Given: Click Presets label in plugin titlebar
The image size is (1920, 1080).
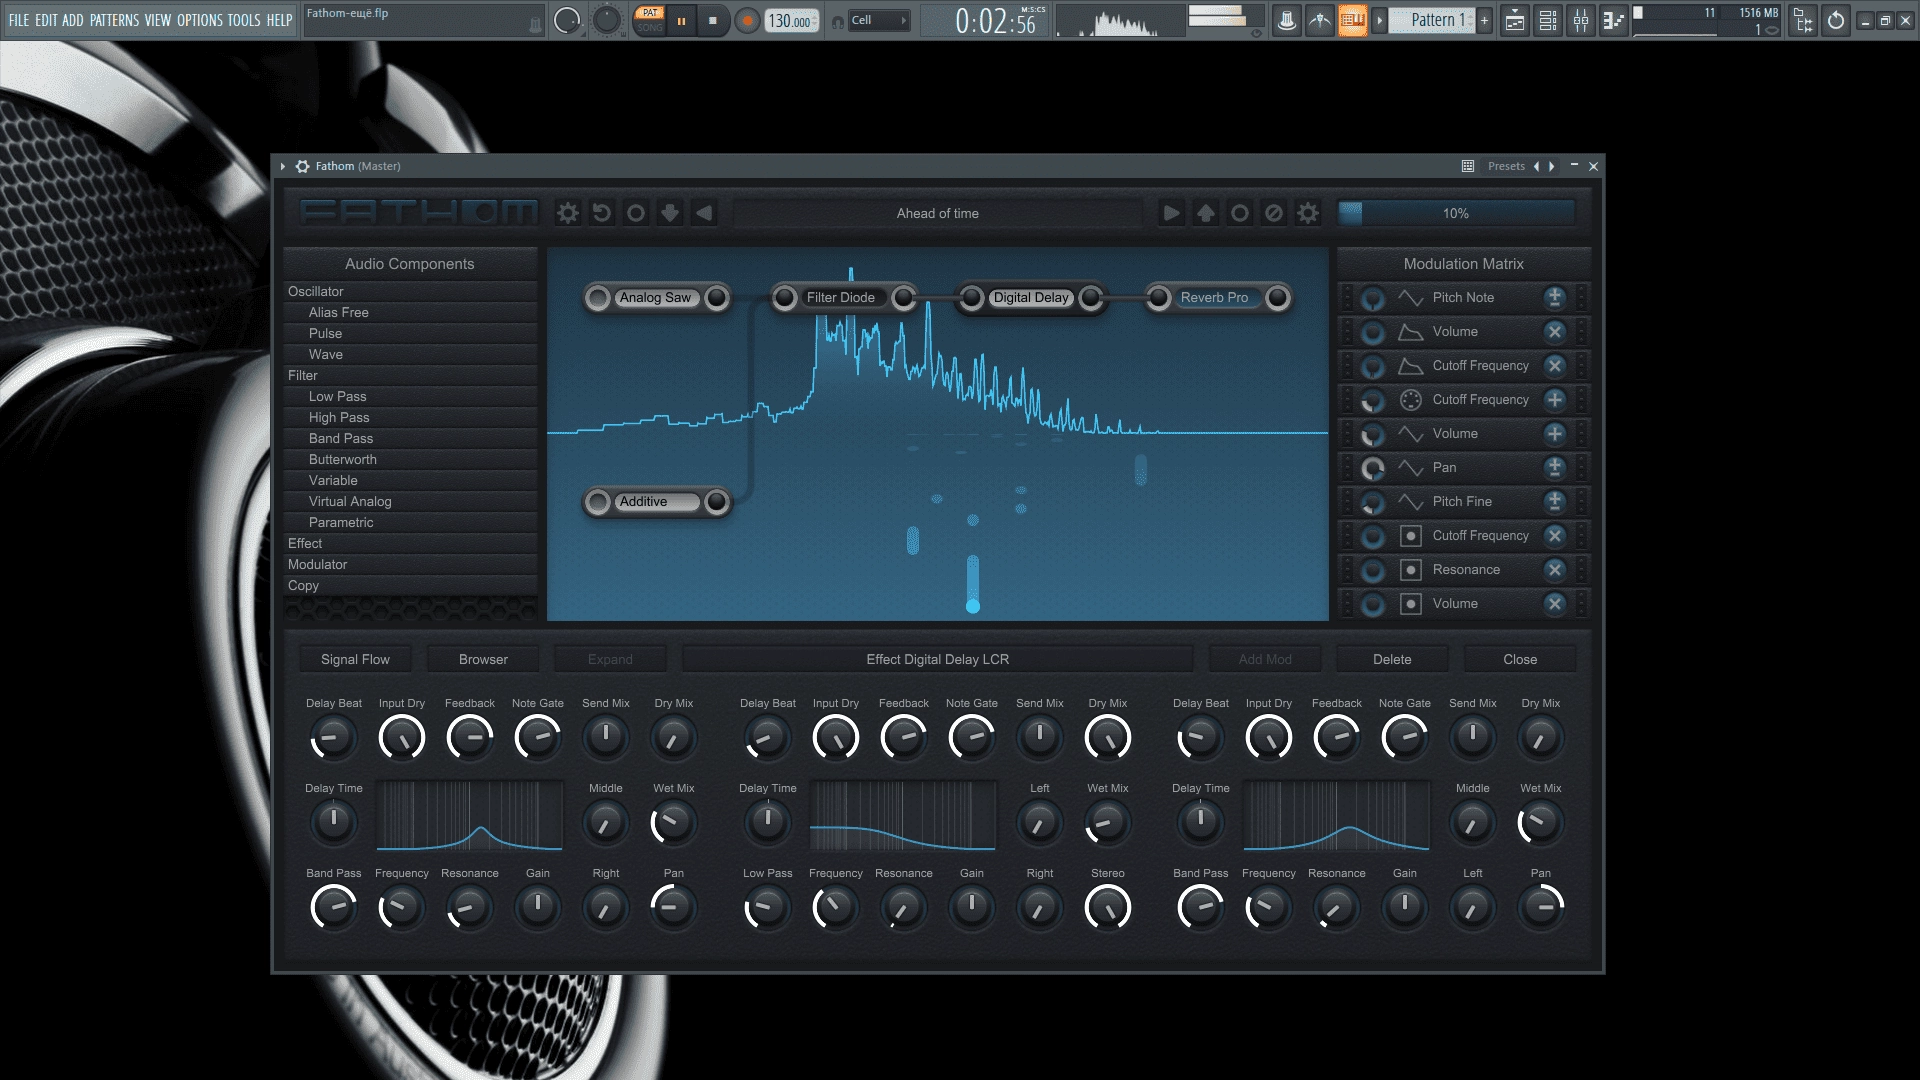Looking at the screenshot, I should 1506,166.
